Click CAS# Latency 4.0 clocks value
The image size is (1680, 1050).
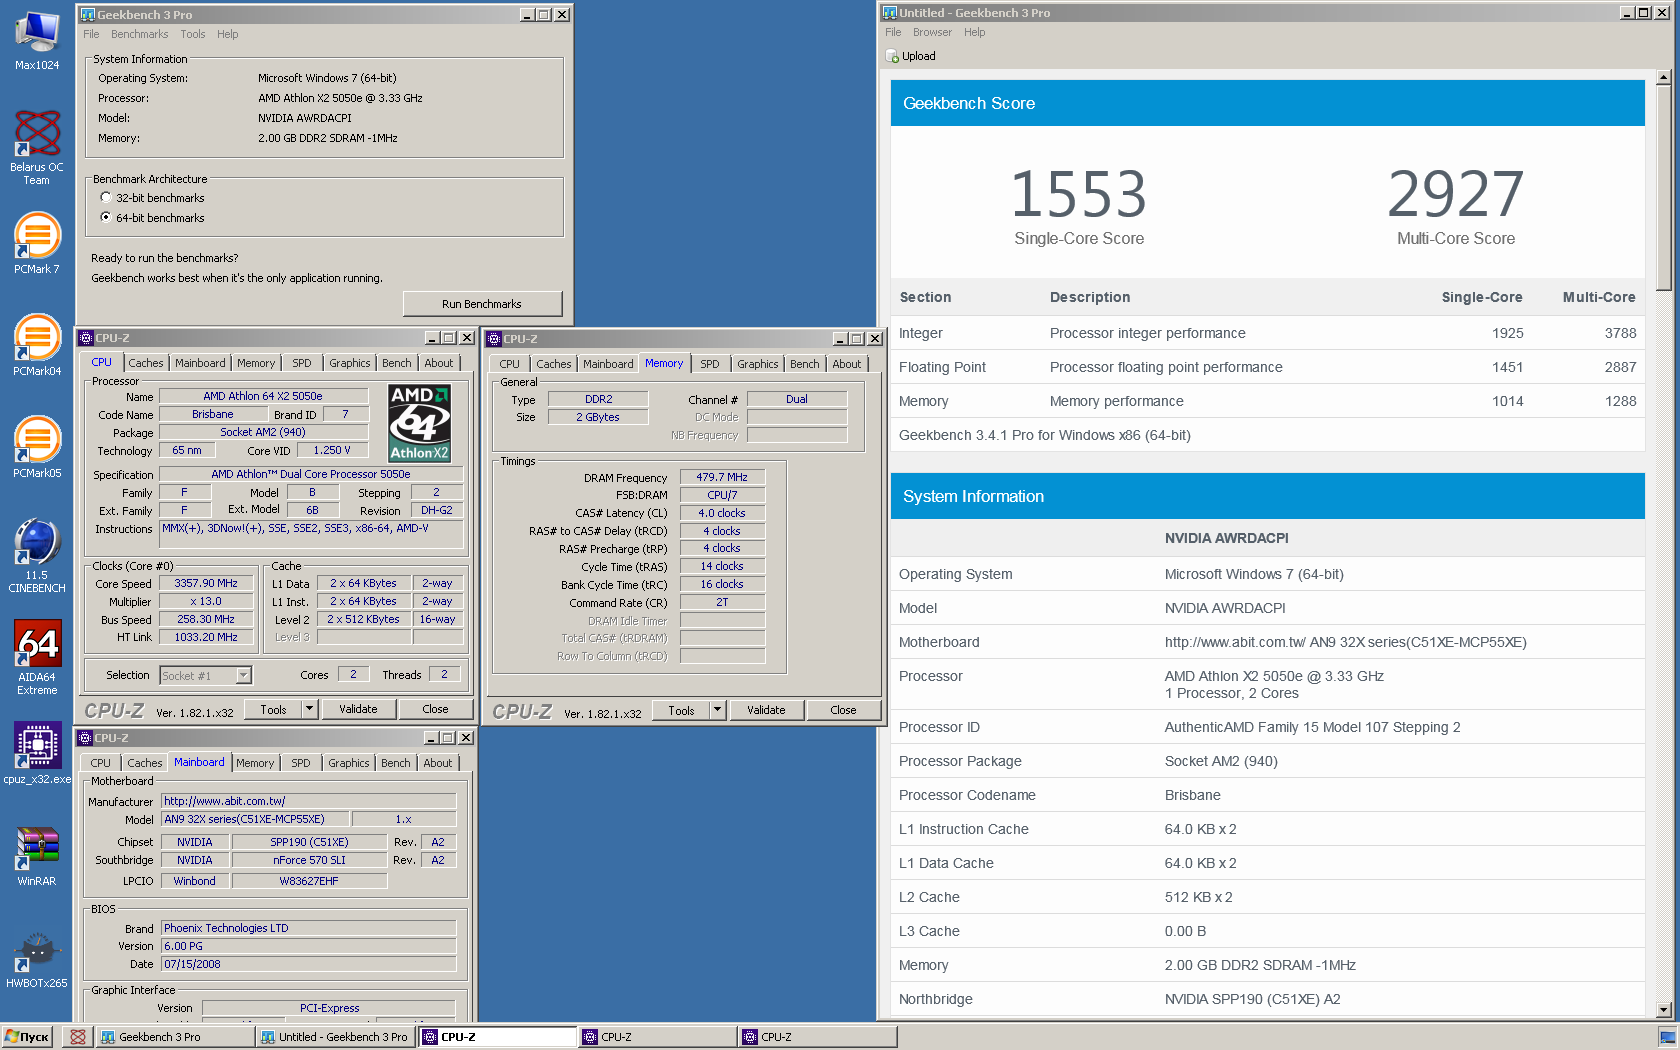pos(722,513)
